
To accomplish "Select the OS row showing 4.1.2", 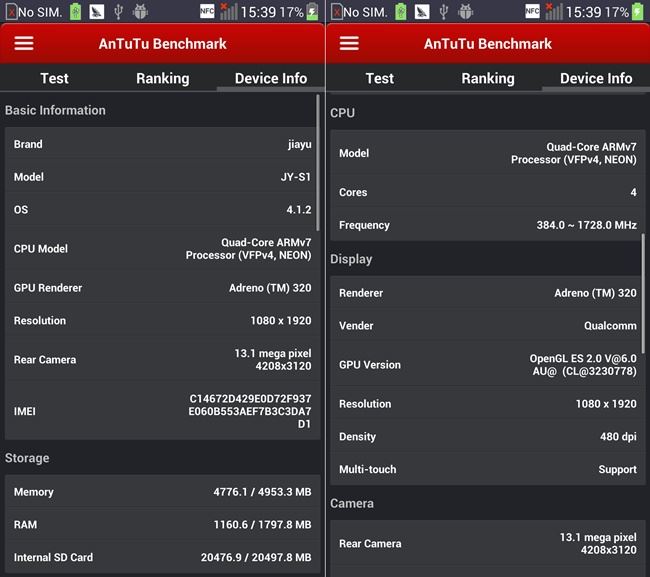I will tap(162, 210).
